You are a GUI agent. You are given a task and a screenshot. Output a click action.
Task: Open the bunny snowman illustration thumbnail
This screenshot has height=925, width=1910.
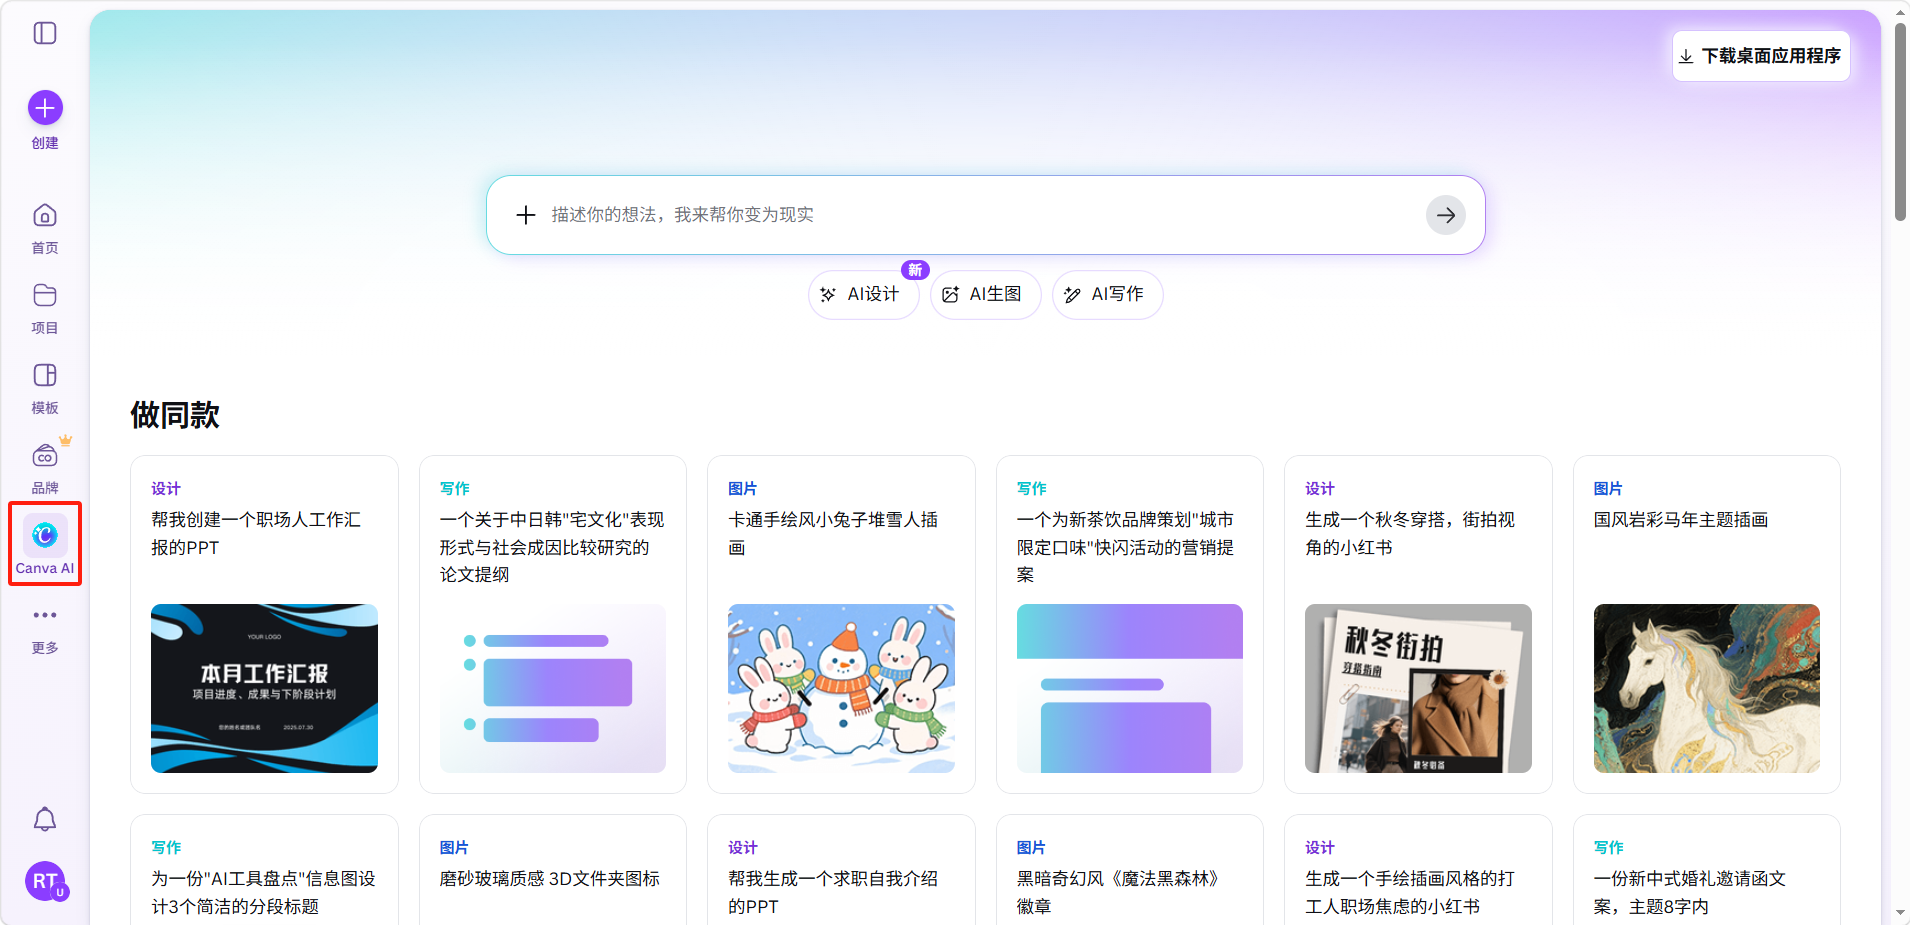point(841,688)
